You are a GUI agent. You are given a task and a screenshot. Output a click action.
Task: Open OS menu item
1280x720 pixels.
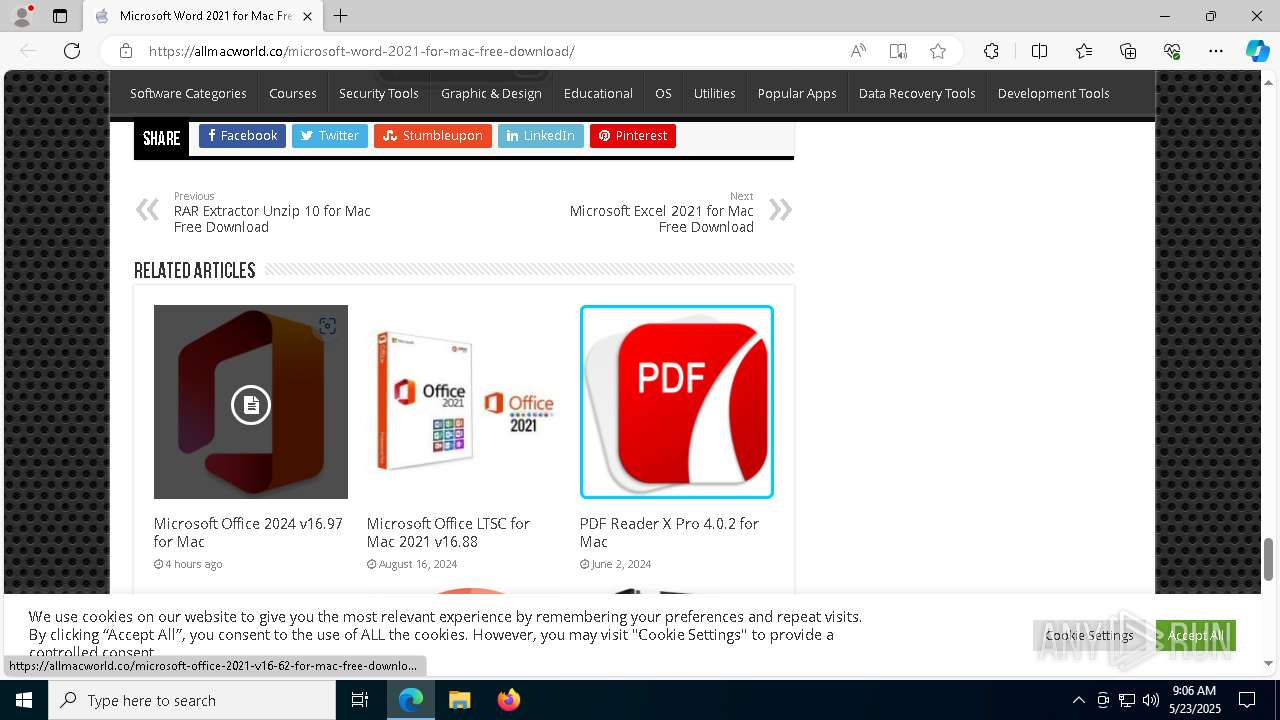coord(663,93)
